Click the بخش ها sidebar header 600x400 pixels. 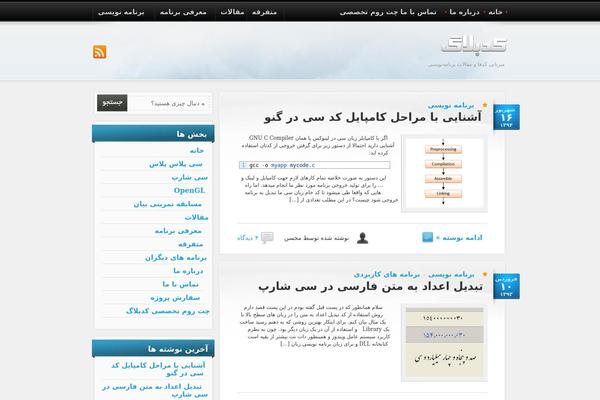click(153, 134)
